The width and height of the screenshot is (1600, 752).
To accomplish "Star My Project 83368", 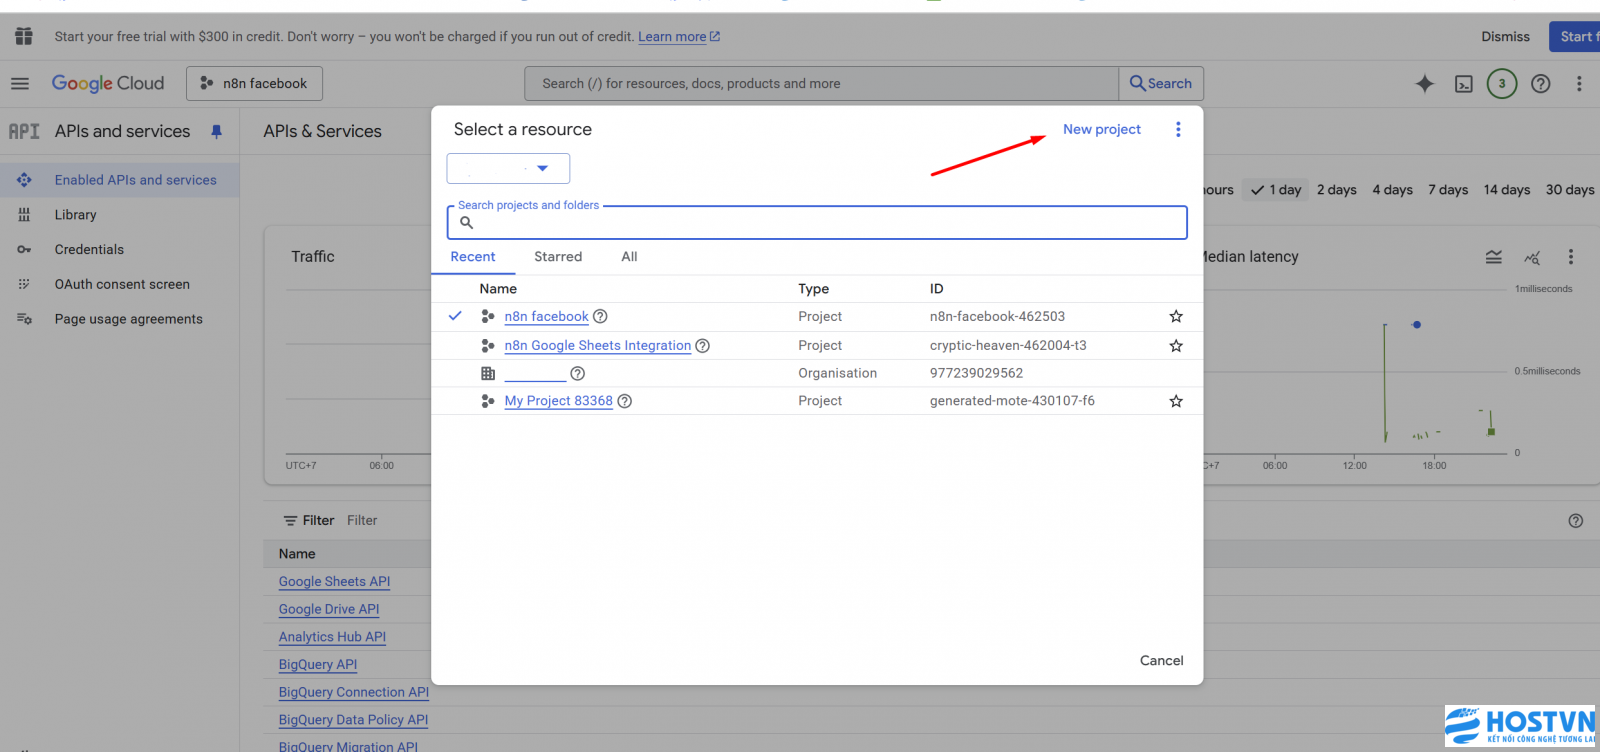I will point(1176,401).
